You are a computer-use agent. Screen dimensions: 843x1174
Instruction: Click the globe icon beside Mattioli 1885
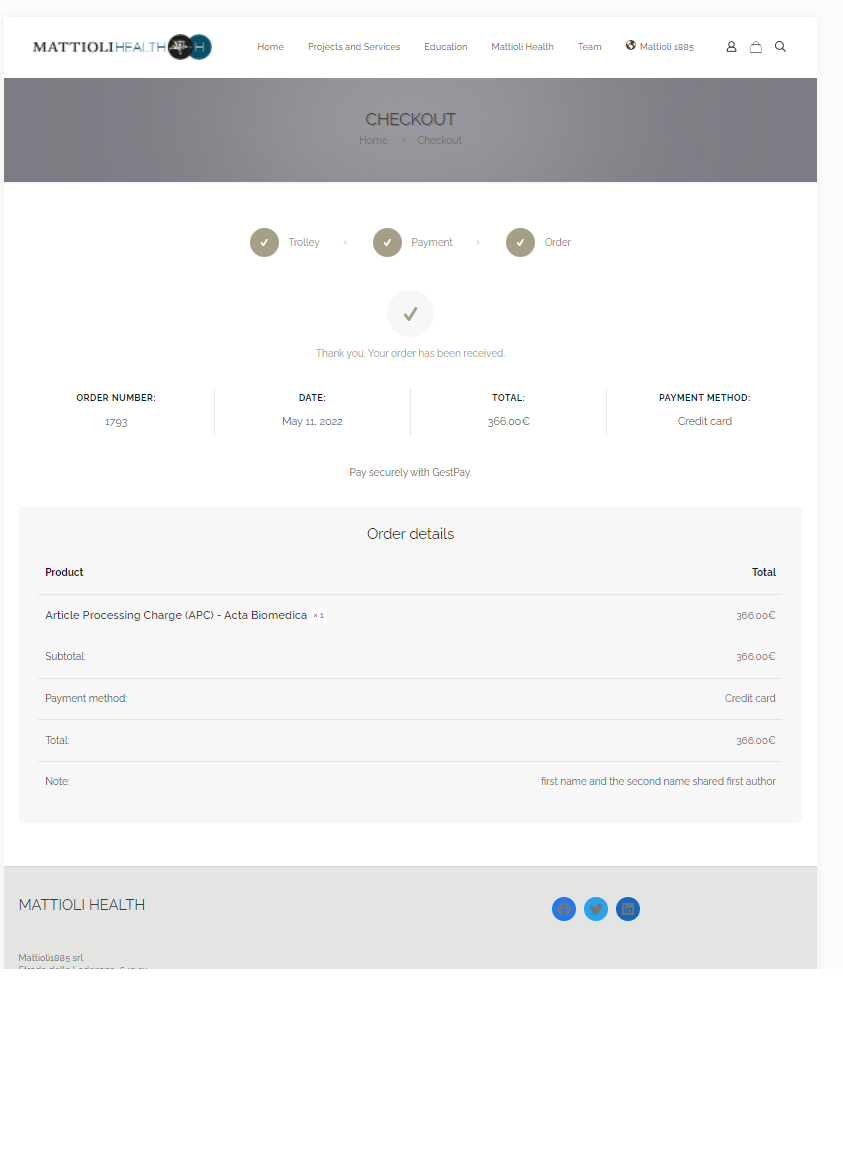[631, 45]
